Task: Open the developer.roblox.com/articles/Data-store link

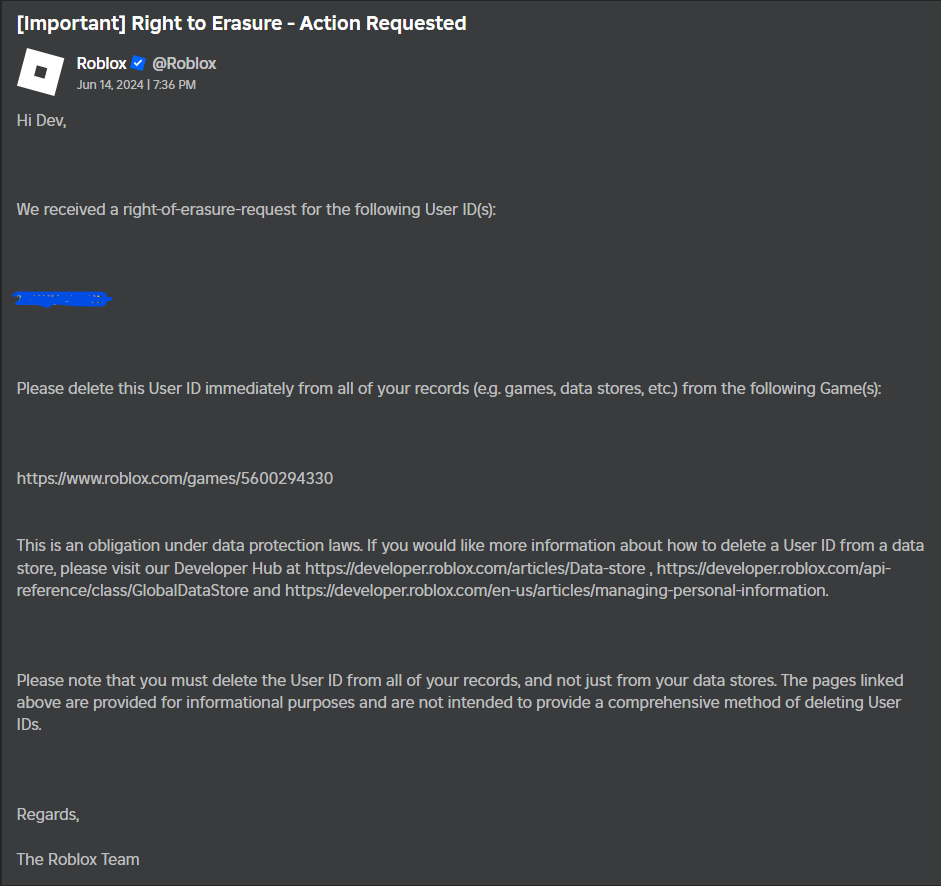Action: click(475, 568)
